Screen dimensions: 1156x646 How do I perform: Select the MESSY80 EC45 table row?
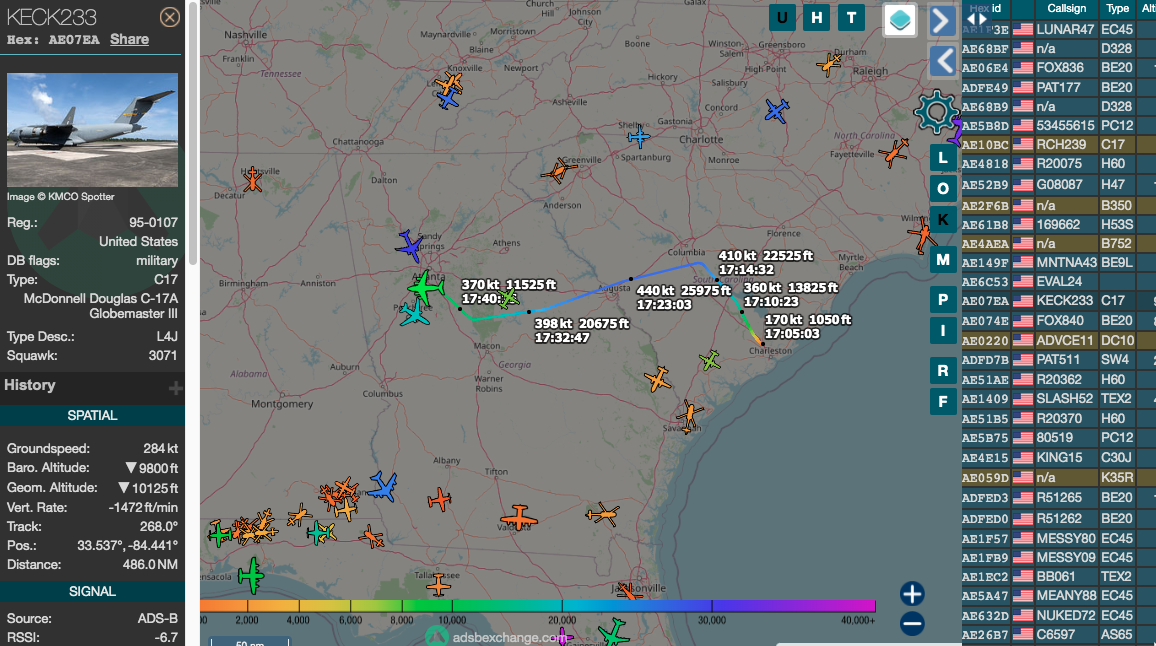tap(1059, 538)
